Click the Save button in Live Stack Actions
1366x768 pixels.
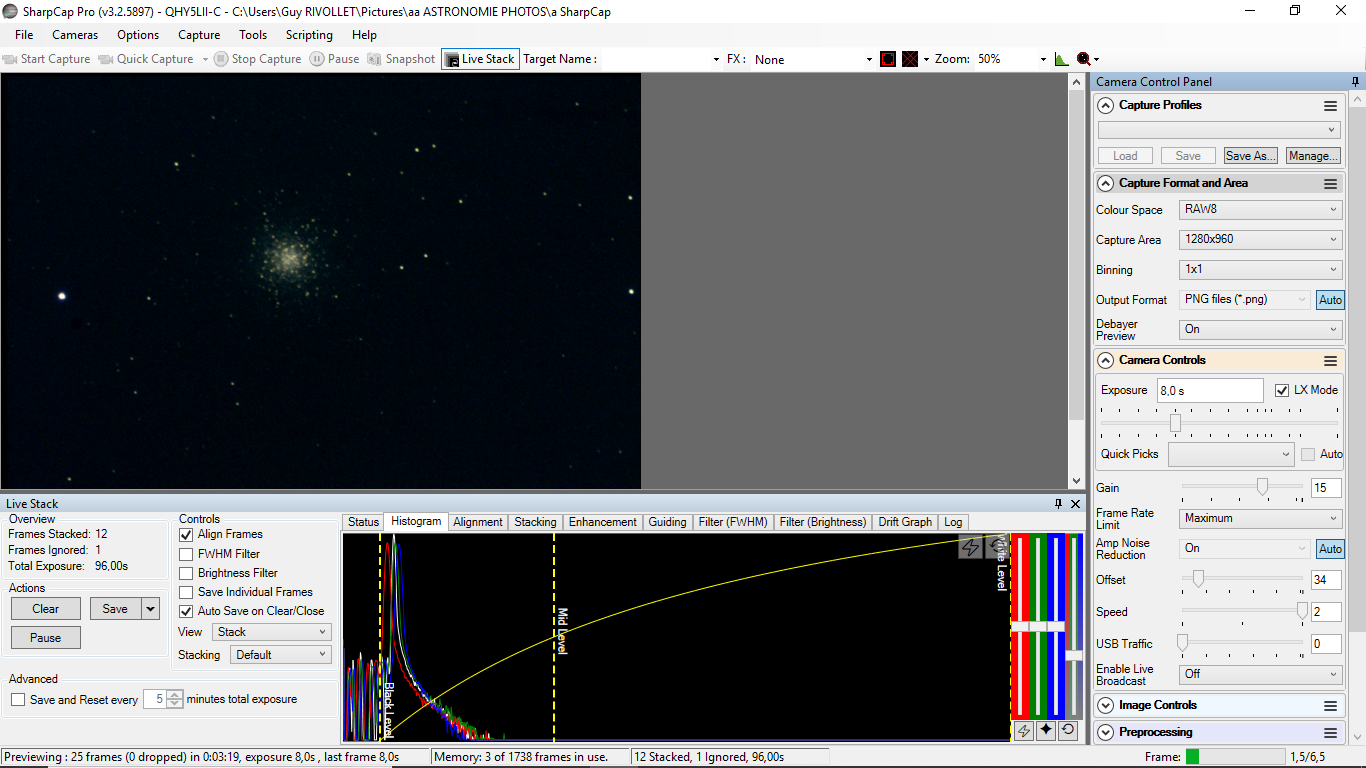[x=115, y=609]
